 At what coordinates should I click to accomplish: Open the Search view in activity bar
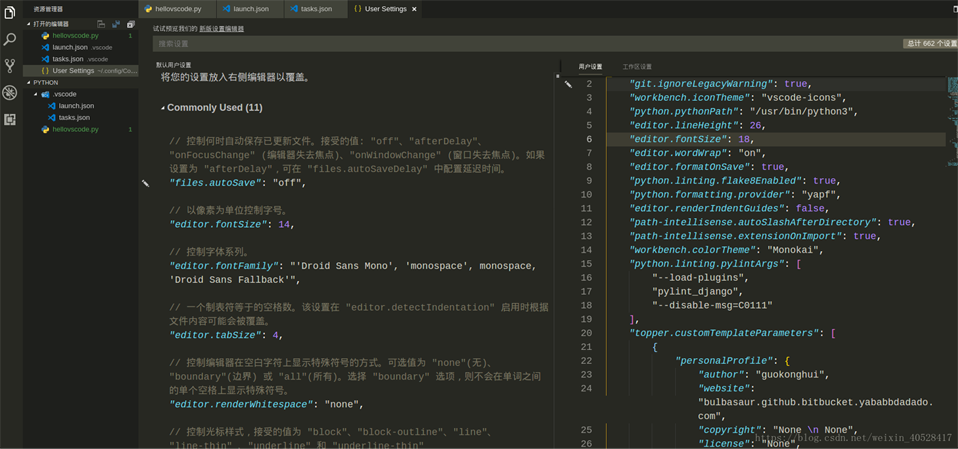coord(10,39)
